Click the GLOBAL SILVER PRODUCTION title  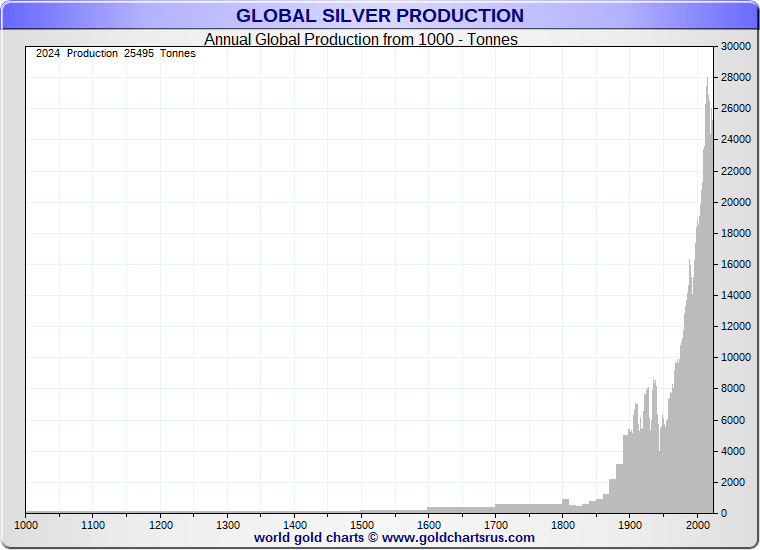380,16
